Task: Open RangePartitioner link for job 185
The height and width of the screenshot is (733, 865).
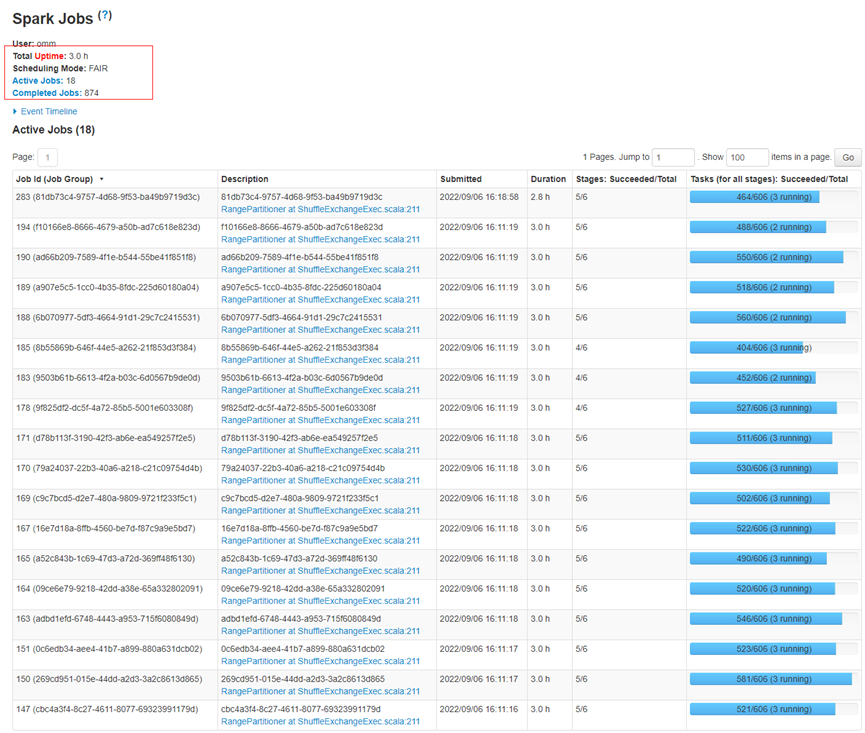Action: click(x=321, y=360)
